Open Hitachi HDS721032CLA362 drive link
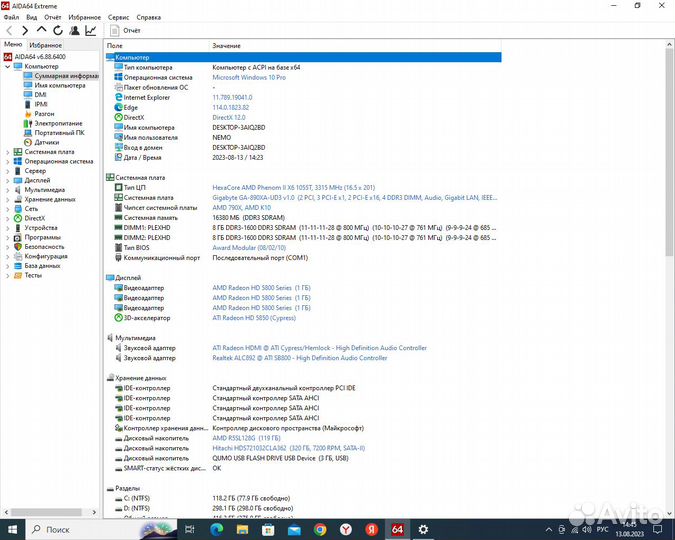 (x=288, y=448)
